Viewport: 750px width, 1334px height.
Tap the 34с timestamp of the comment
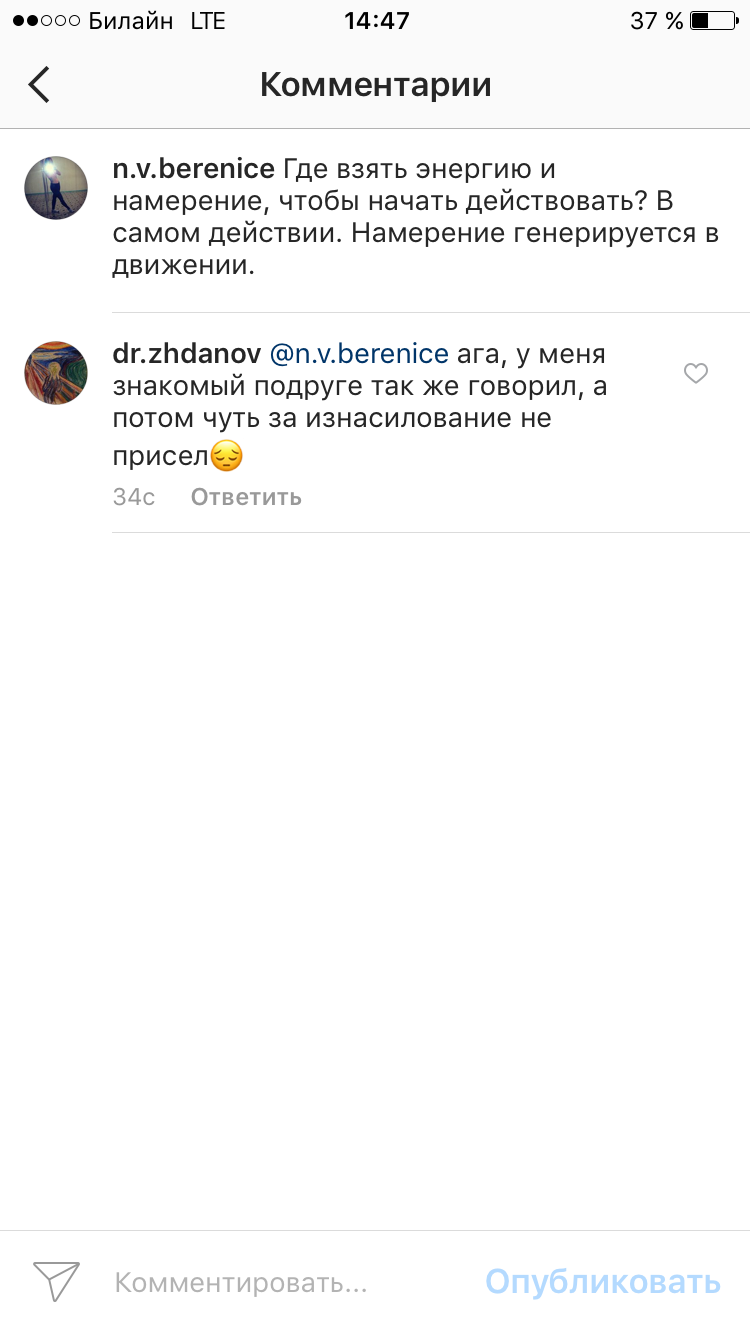(134, 497)
